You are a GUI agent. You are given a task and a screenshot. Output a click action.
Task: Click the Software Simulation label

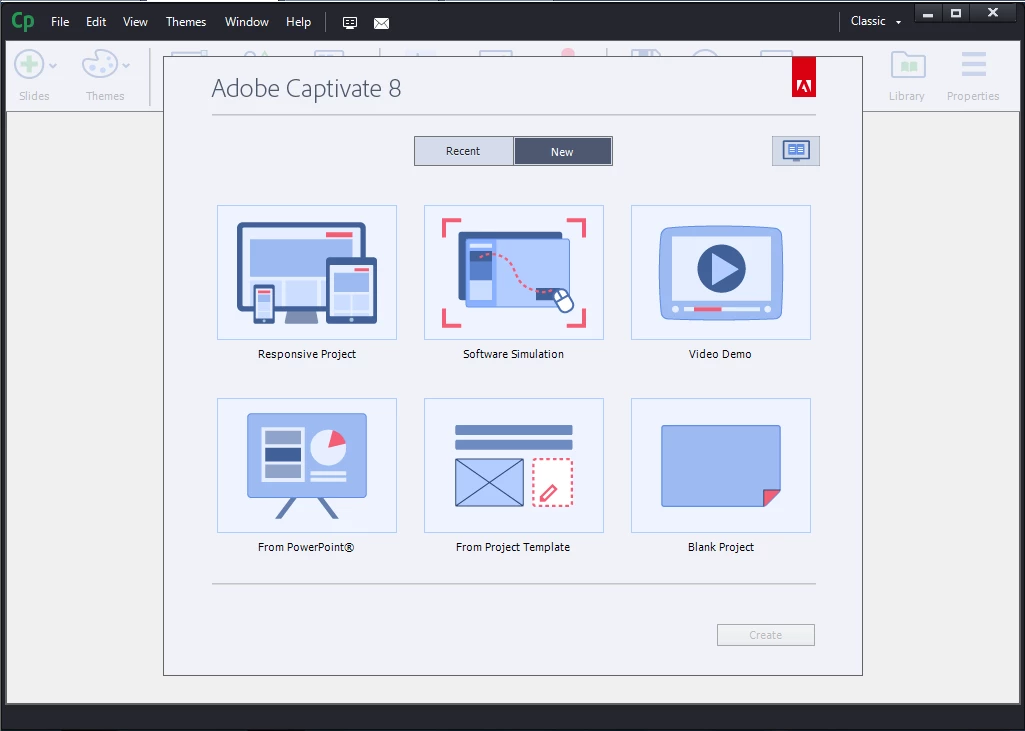tap(513, 354)
